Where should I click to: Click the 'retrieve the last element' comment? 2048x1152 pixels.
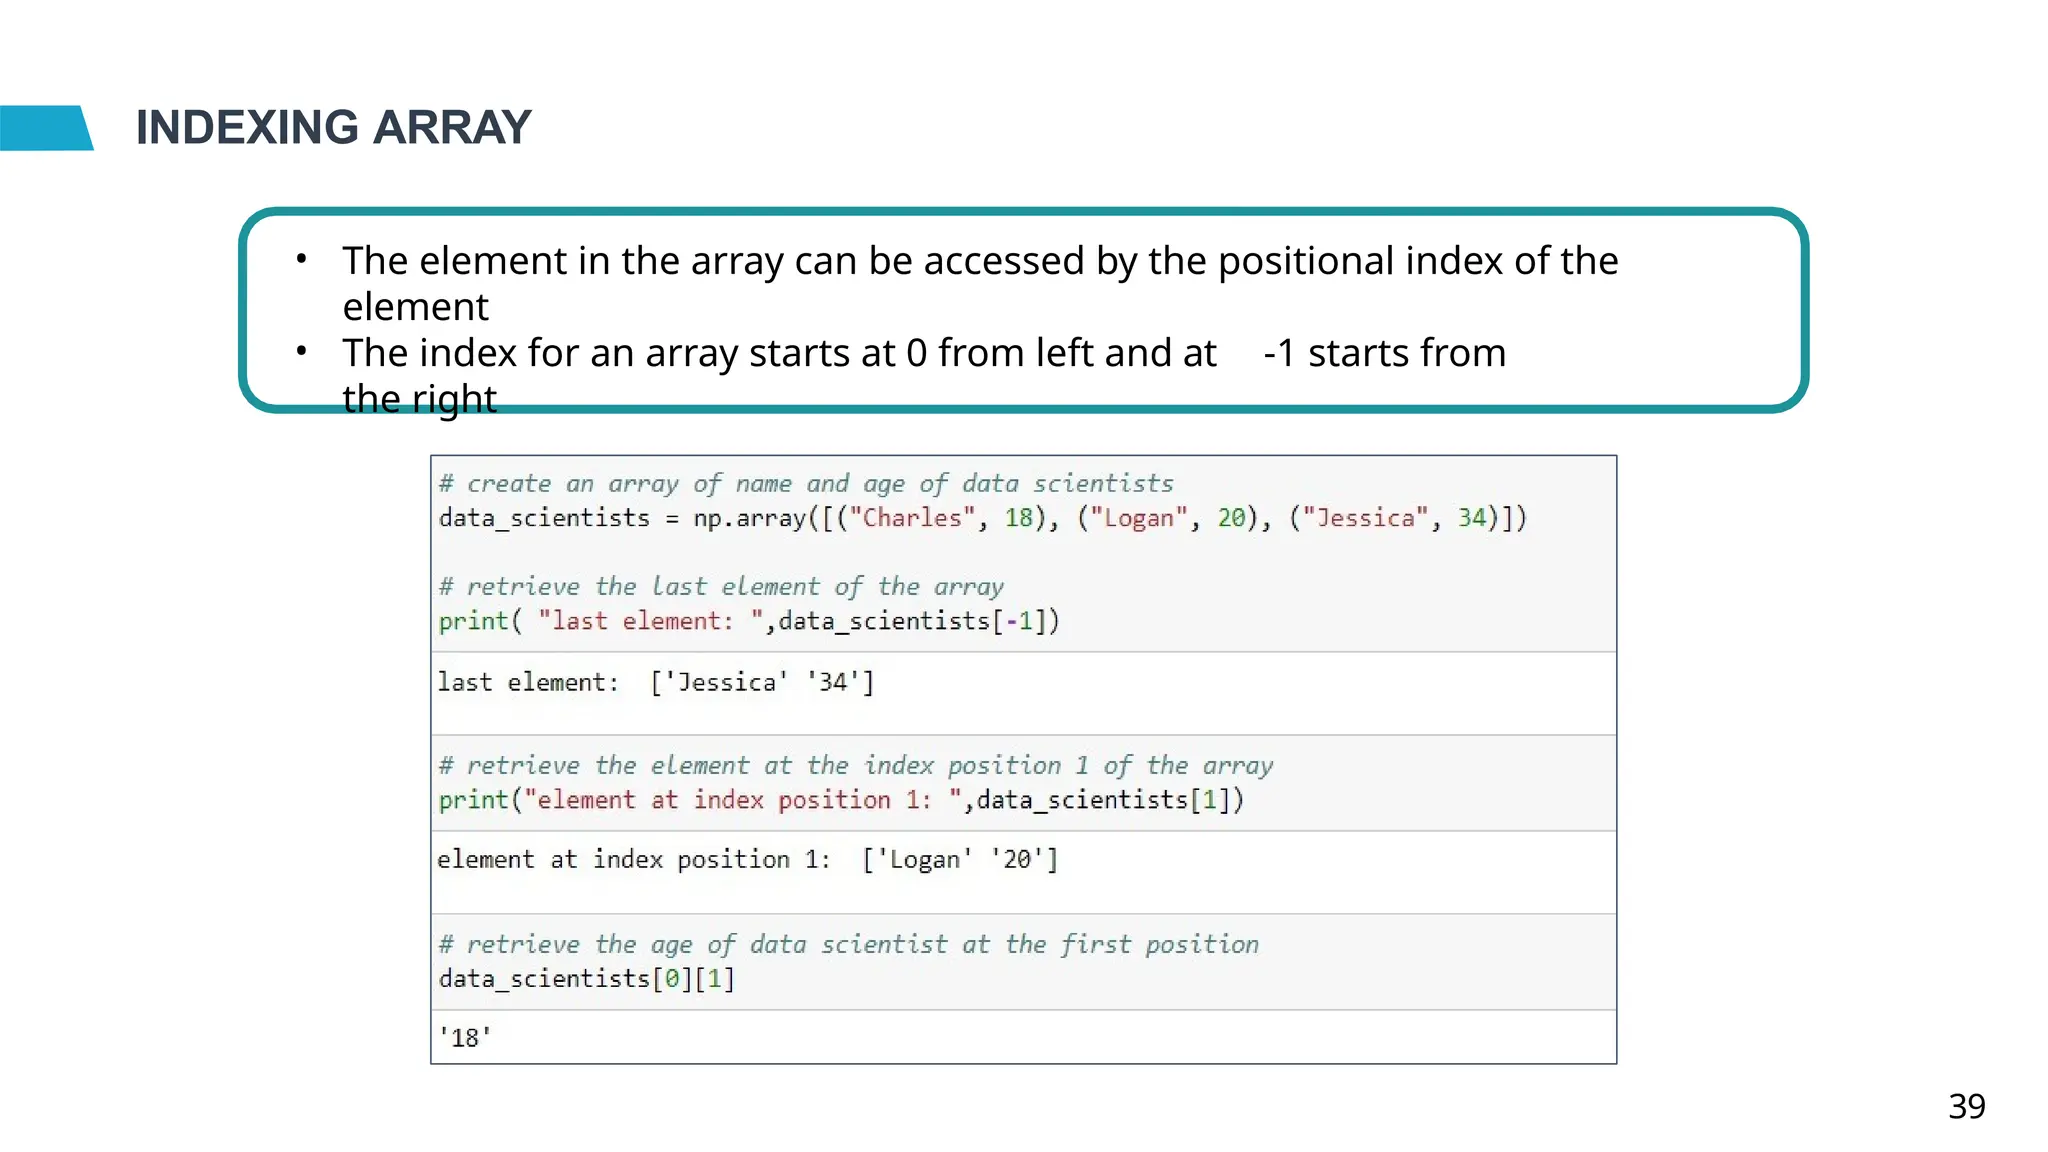pyautogui.click(x=721, y=587)
